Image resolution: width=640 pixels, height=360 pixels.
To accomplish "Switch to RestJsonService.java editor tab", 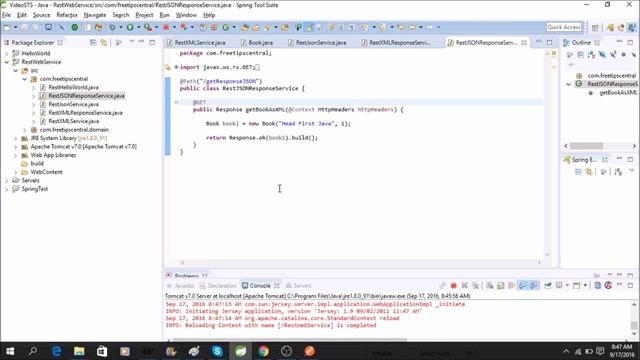I will [x=321, y=42].
